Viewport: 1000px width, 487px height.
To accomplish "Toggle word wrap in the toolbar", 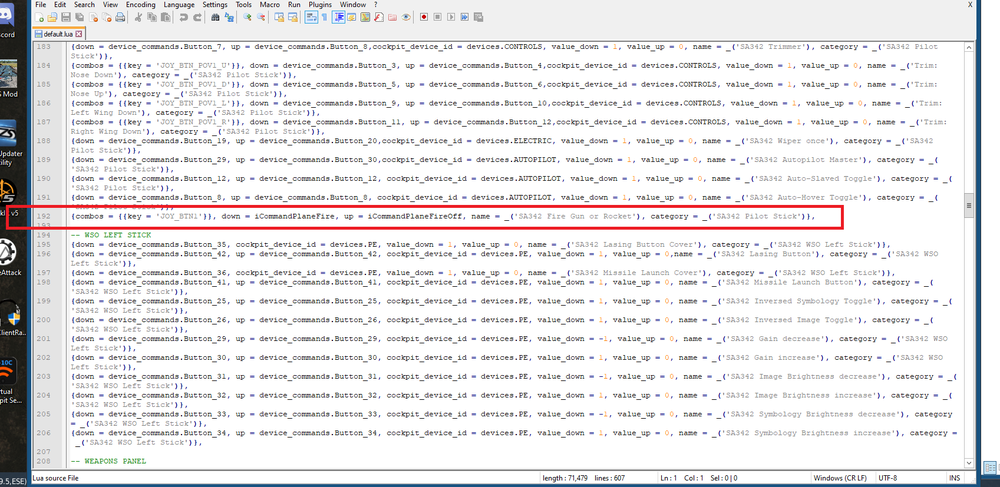I will [x=311, y=18].
